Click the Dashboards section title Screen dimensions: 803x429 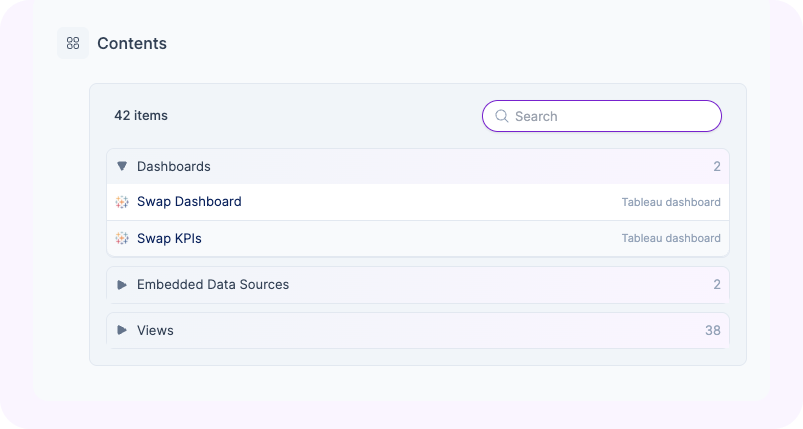pos(173,166)
